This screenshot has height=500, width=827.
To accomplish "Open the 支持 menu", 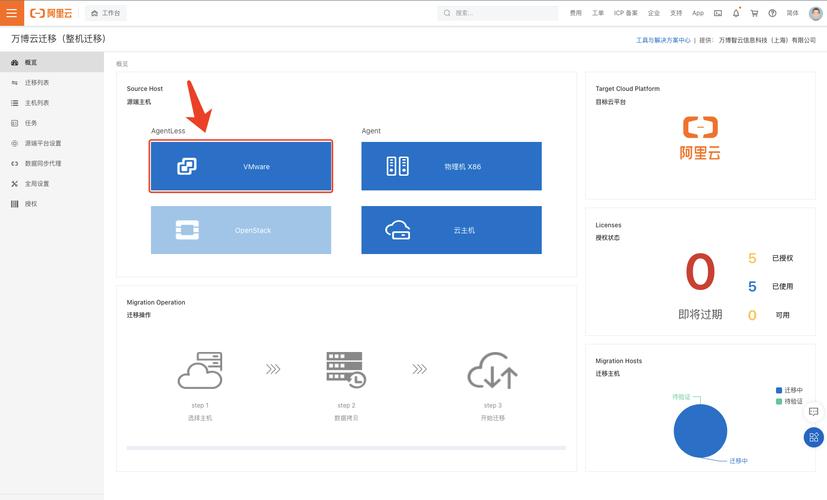I will coord(676,13).
